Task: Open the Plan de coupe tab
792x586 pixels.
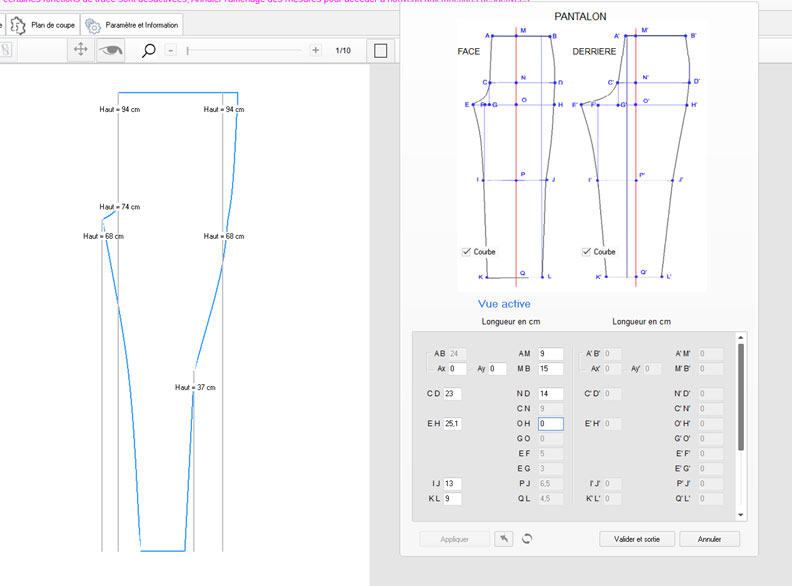Action: [x=52, y=24]
